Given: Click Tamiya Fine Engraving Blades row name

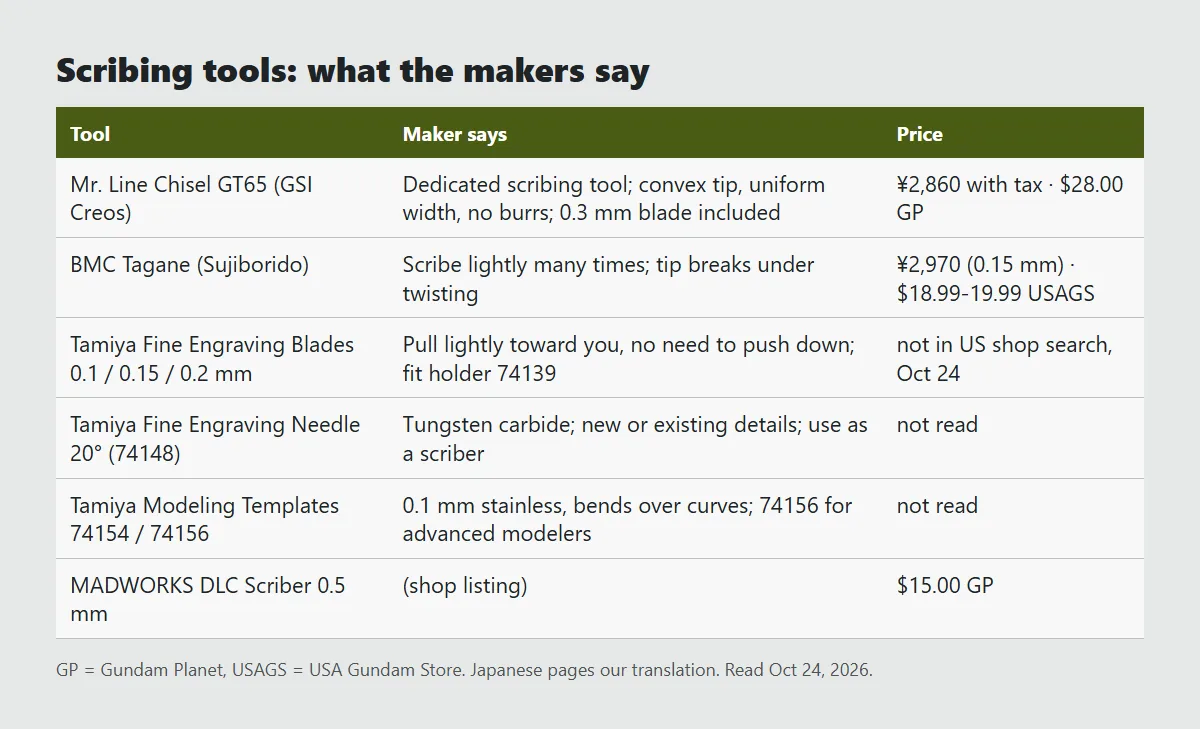Looking at the screenshot, I should click(x=212, y=358).
